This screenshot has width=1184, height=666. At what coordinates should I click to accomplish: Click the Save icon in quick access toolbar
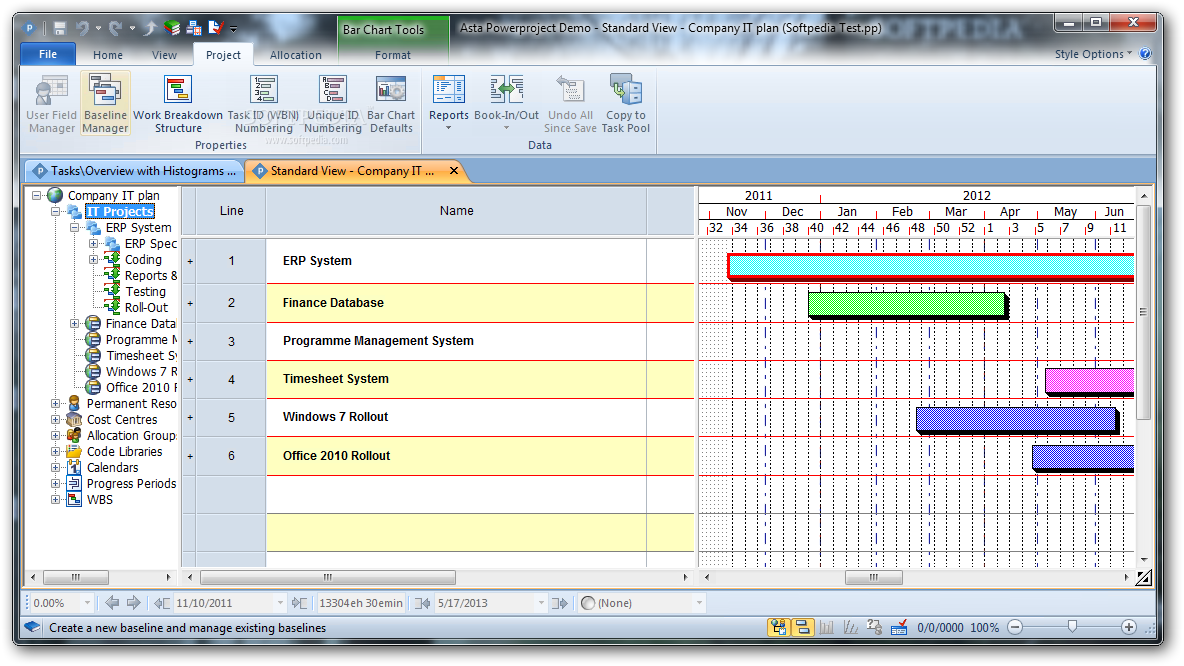[x=60, y=29]
